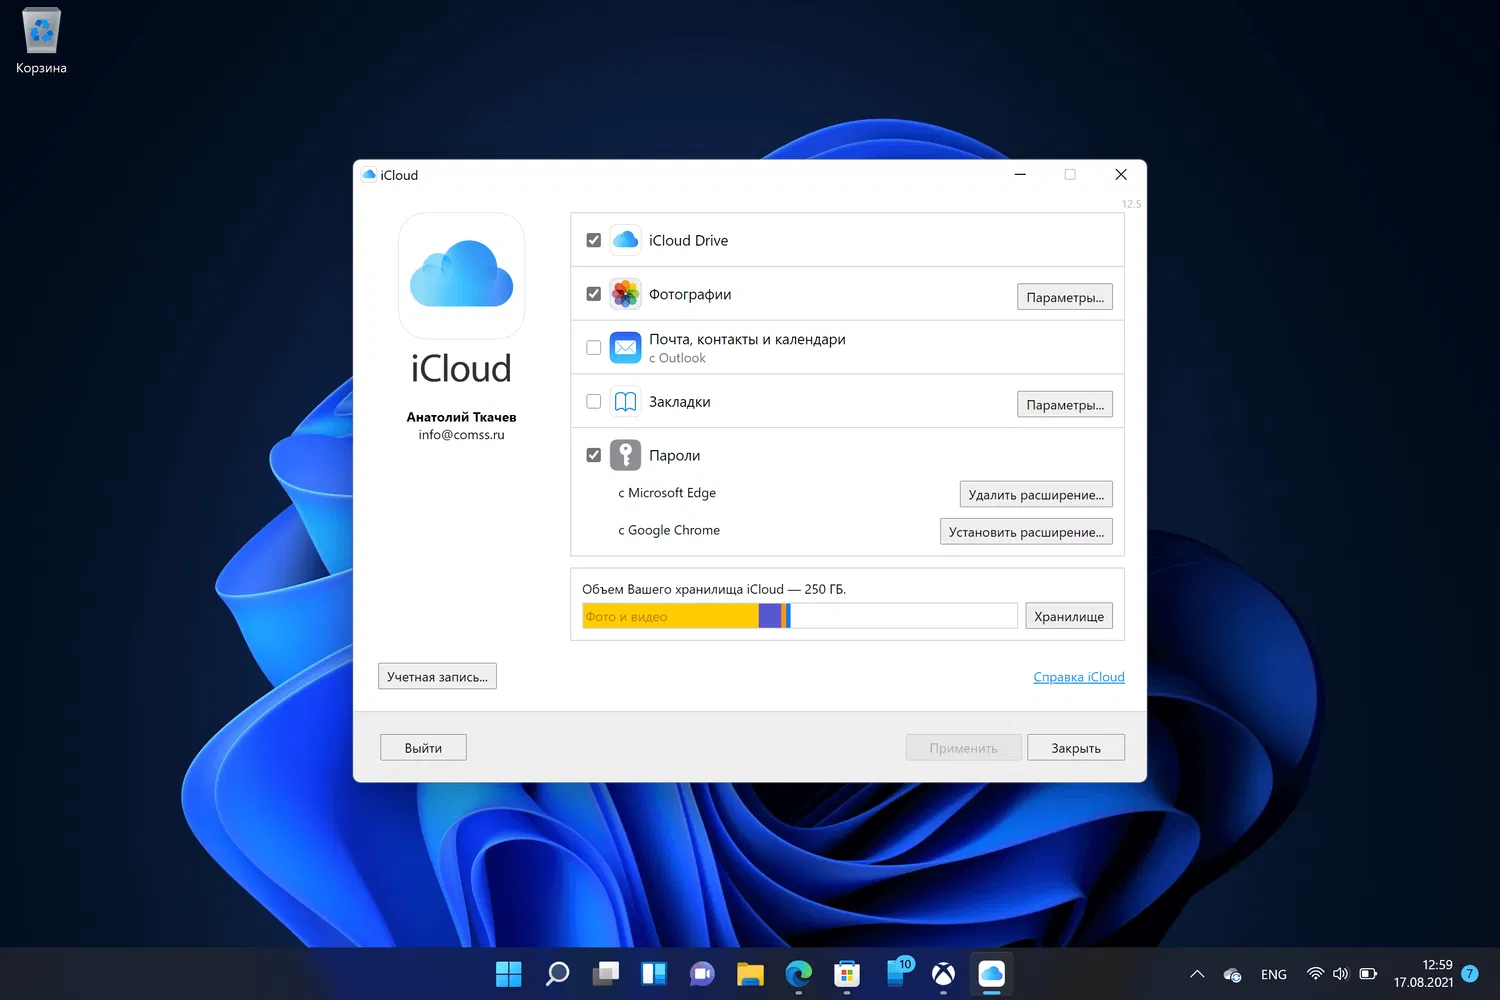Click the iCloud Drive cloud icon

tap(625, 240)
